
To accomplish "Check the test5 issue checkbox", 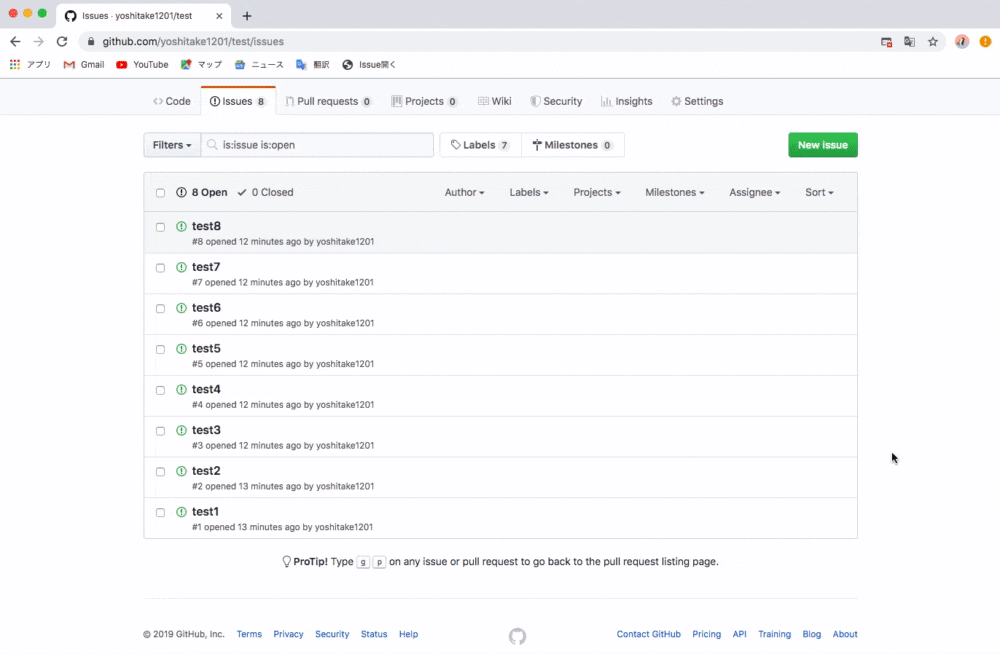I will (x=160, y=350).
